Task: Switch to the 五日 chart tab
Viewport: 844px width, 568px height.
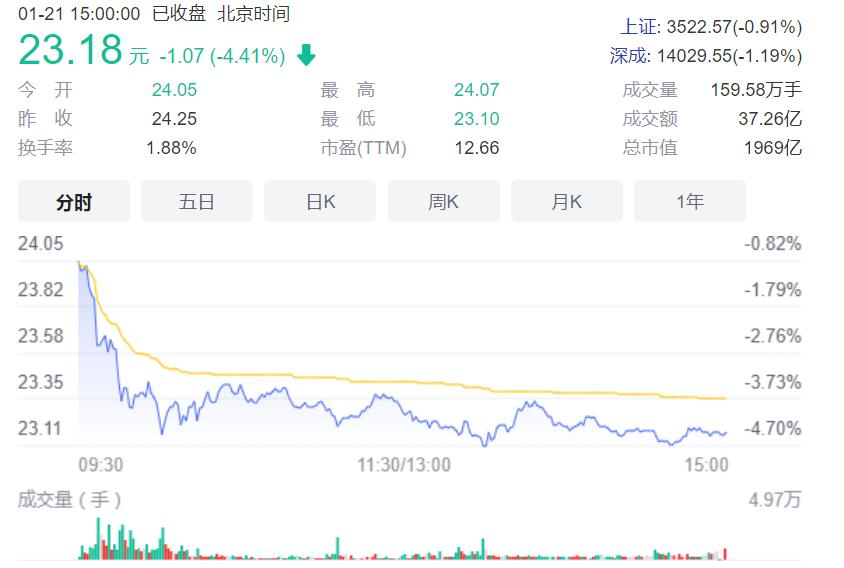Action: point(197,201)
